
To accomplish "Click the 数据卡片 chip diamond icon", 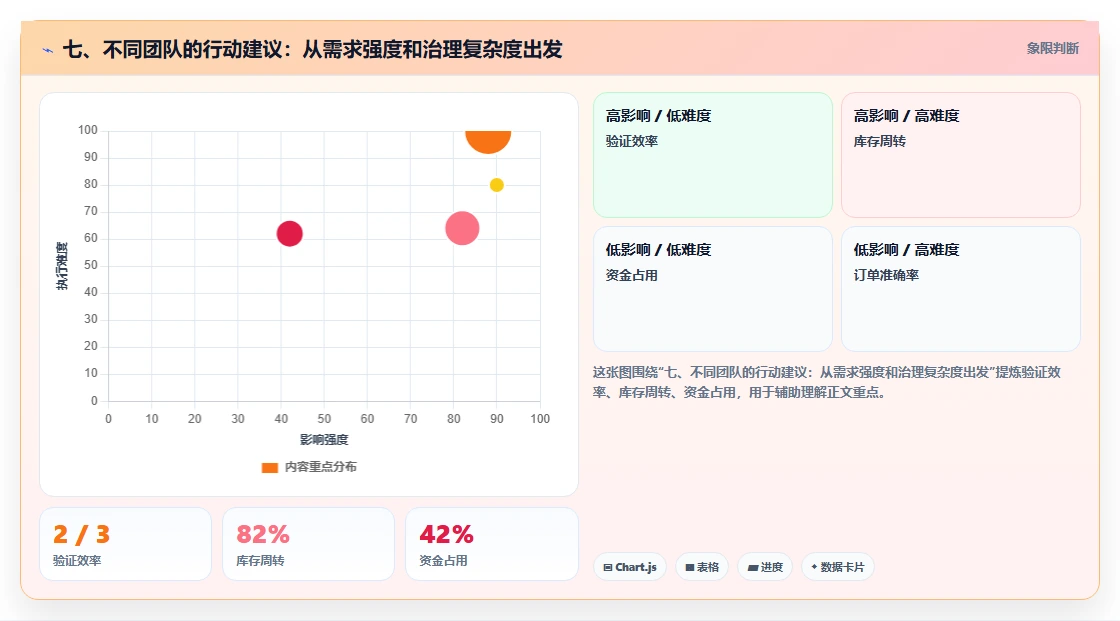I will tap(814, 567).
